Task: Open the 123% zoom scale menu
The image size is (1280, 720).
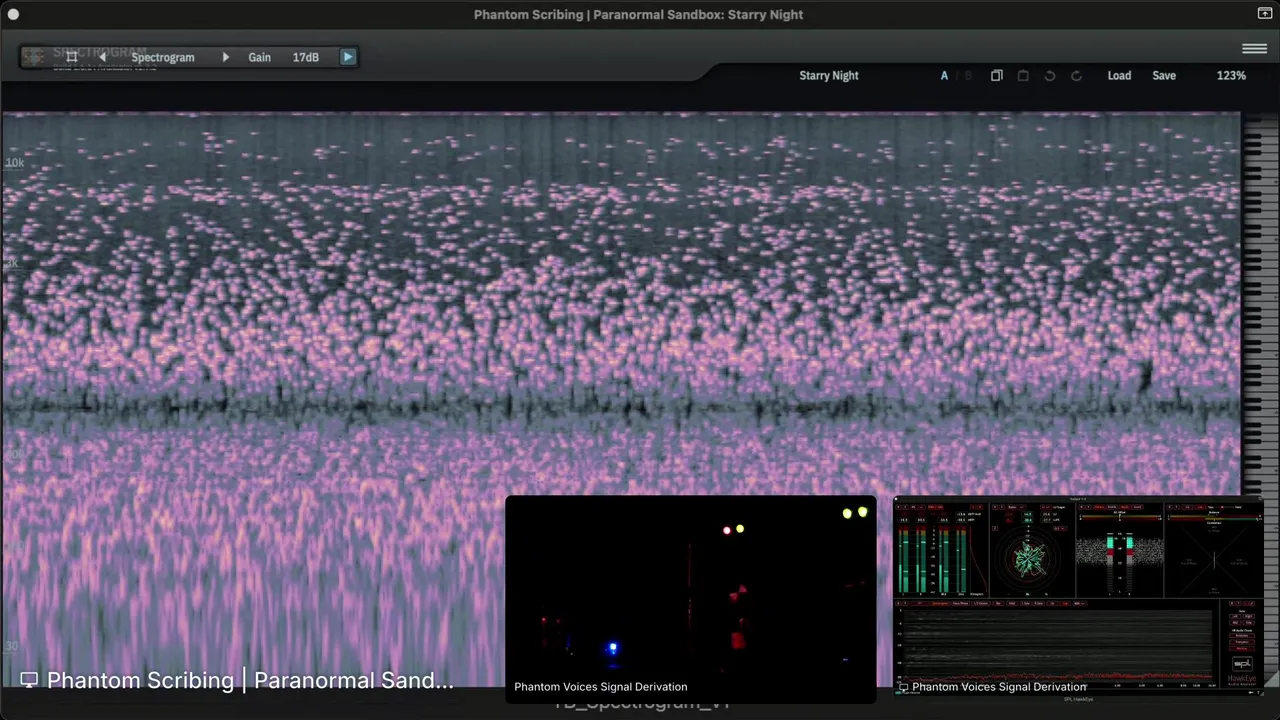Action: pos(1231,75)
